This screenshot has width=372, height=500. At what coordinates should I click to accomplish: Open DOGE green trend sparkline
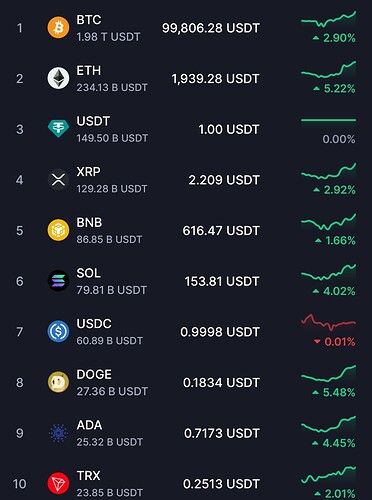(328, 373)
